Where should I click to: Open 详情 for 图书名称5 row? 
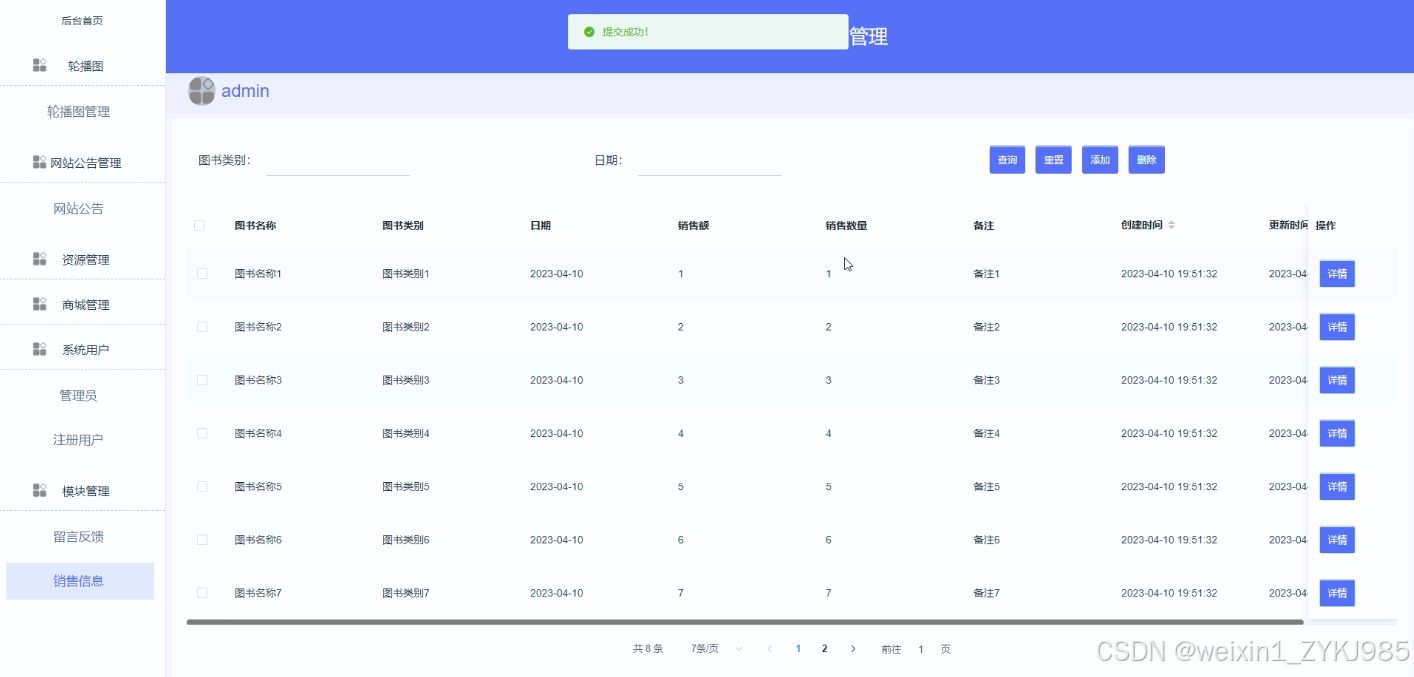coord(1337,487)
